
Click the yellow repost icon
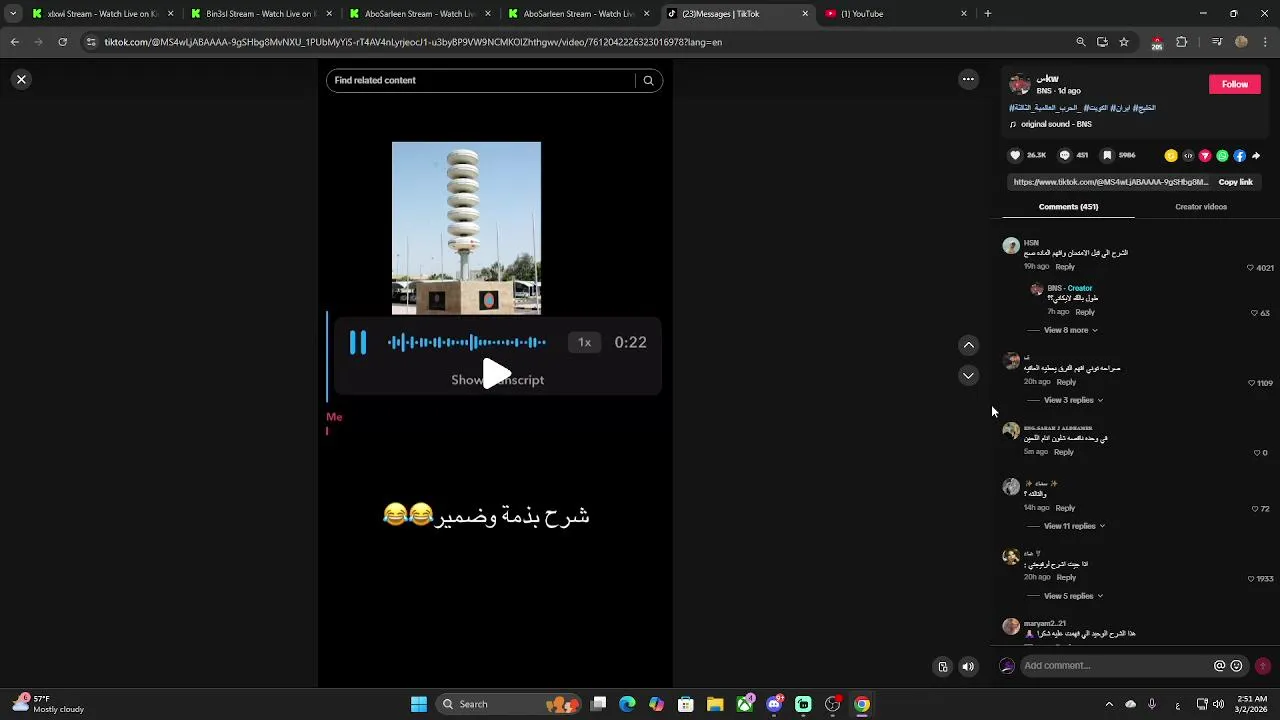[x=1171, y=156]
